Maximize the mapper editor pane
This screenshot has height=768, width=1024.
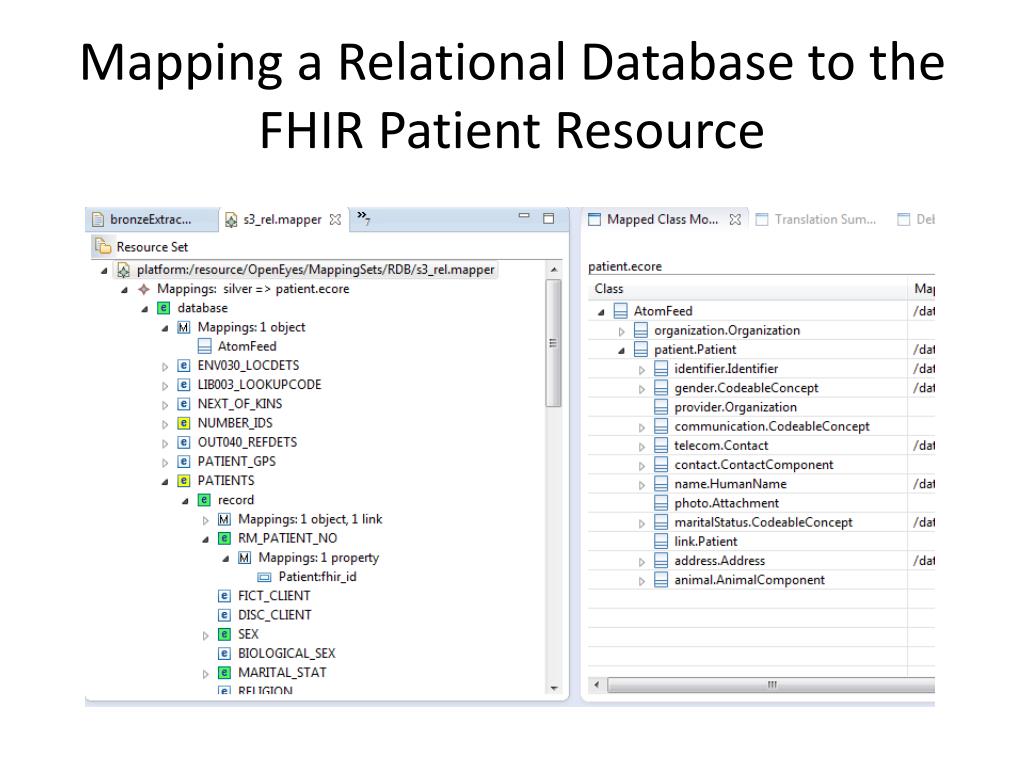coord(549,218)
